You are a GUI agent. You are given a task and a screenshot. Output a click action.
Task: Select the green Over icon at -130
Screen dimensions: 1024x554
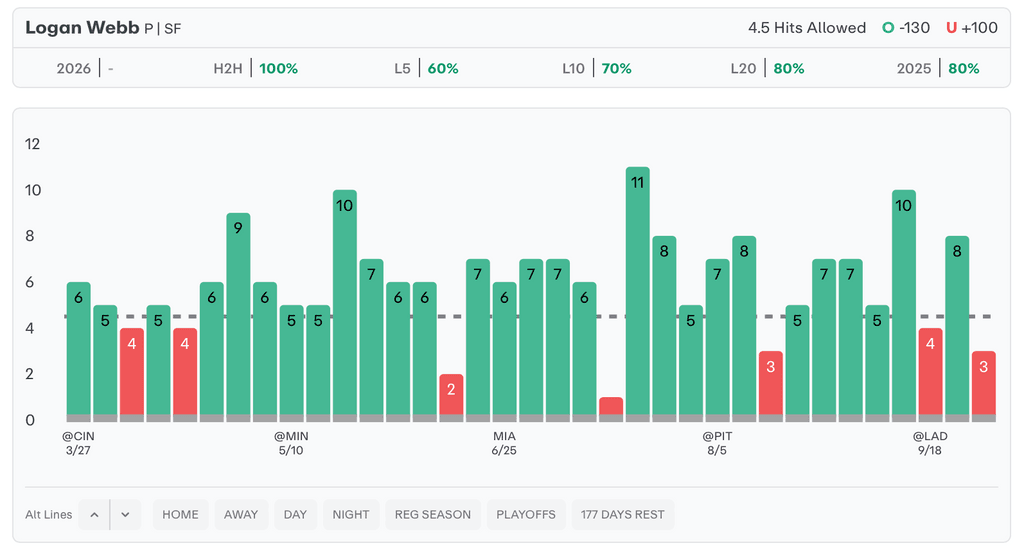(x=887, y=28)
